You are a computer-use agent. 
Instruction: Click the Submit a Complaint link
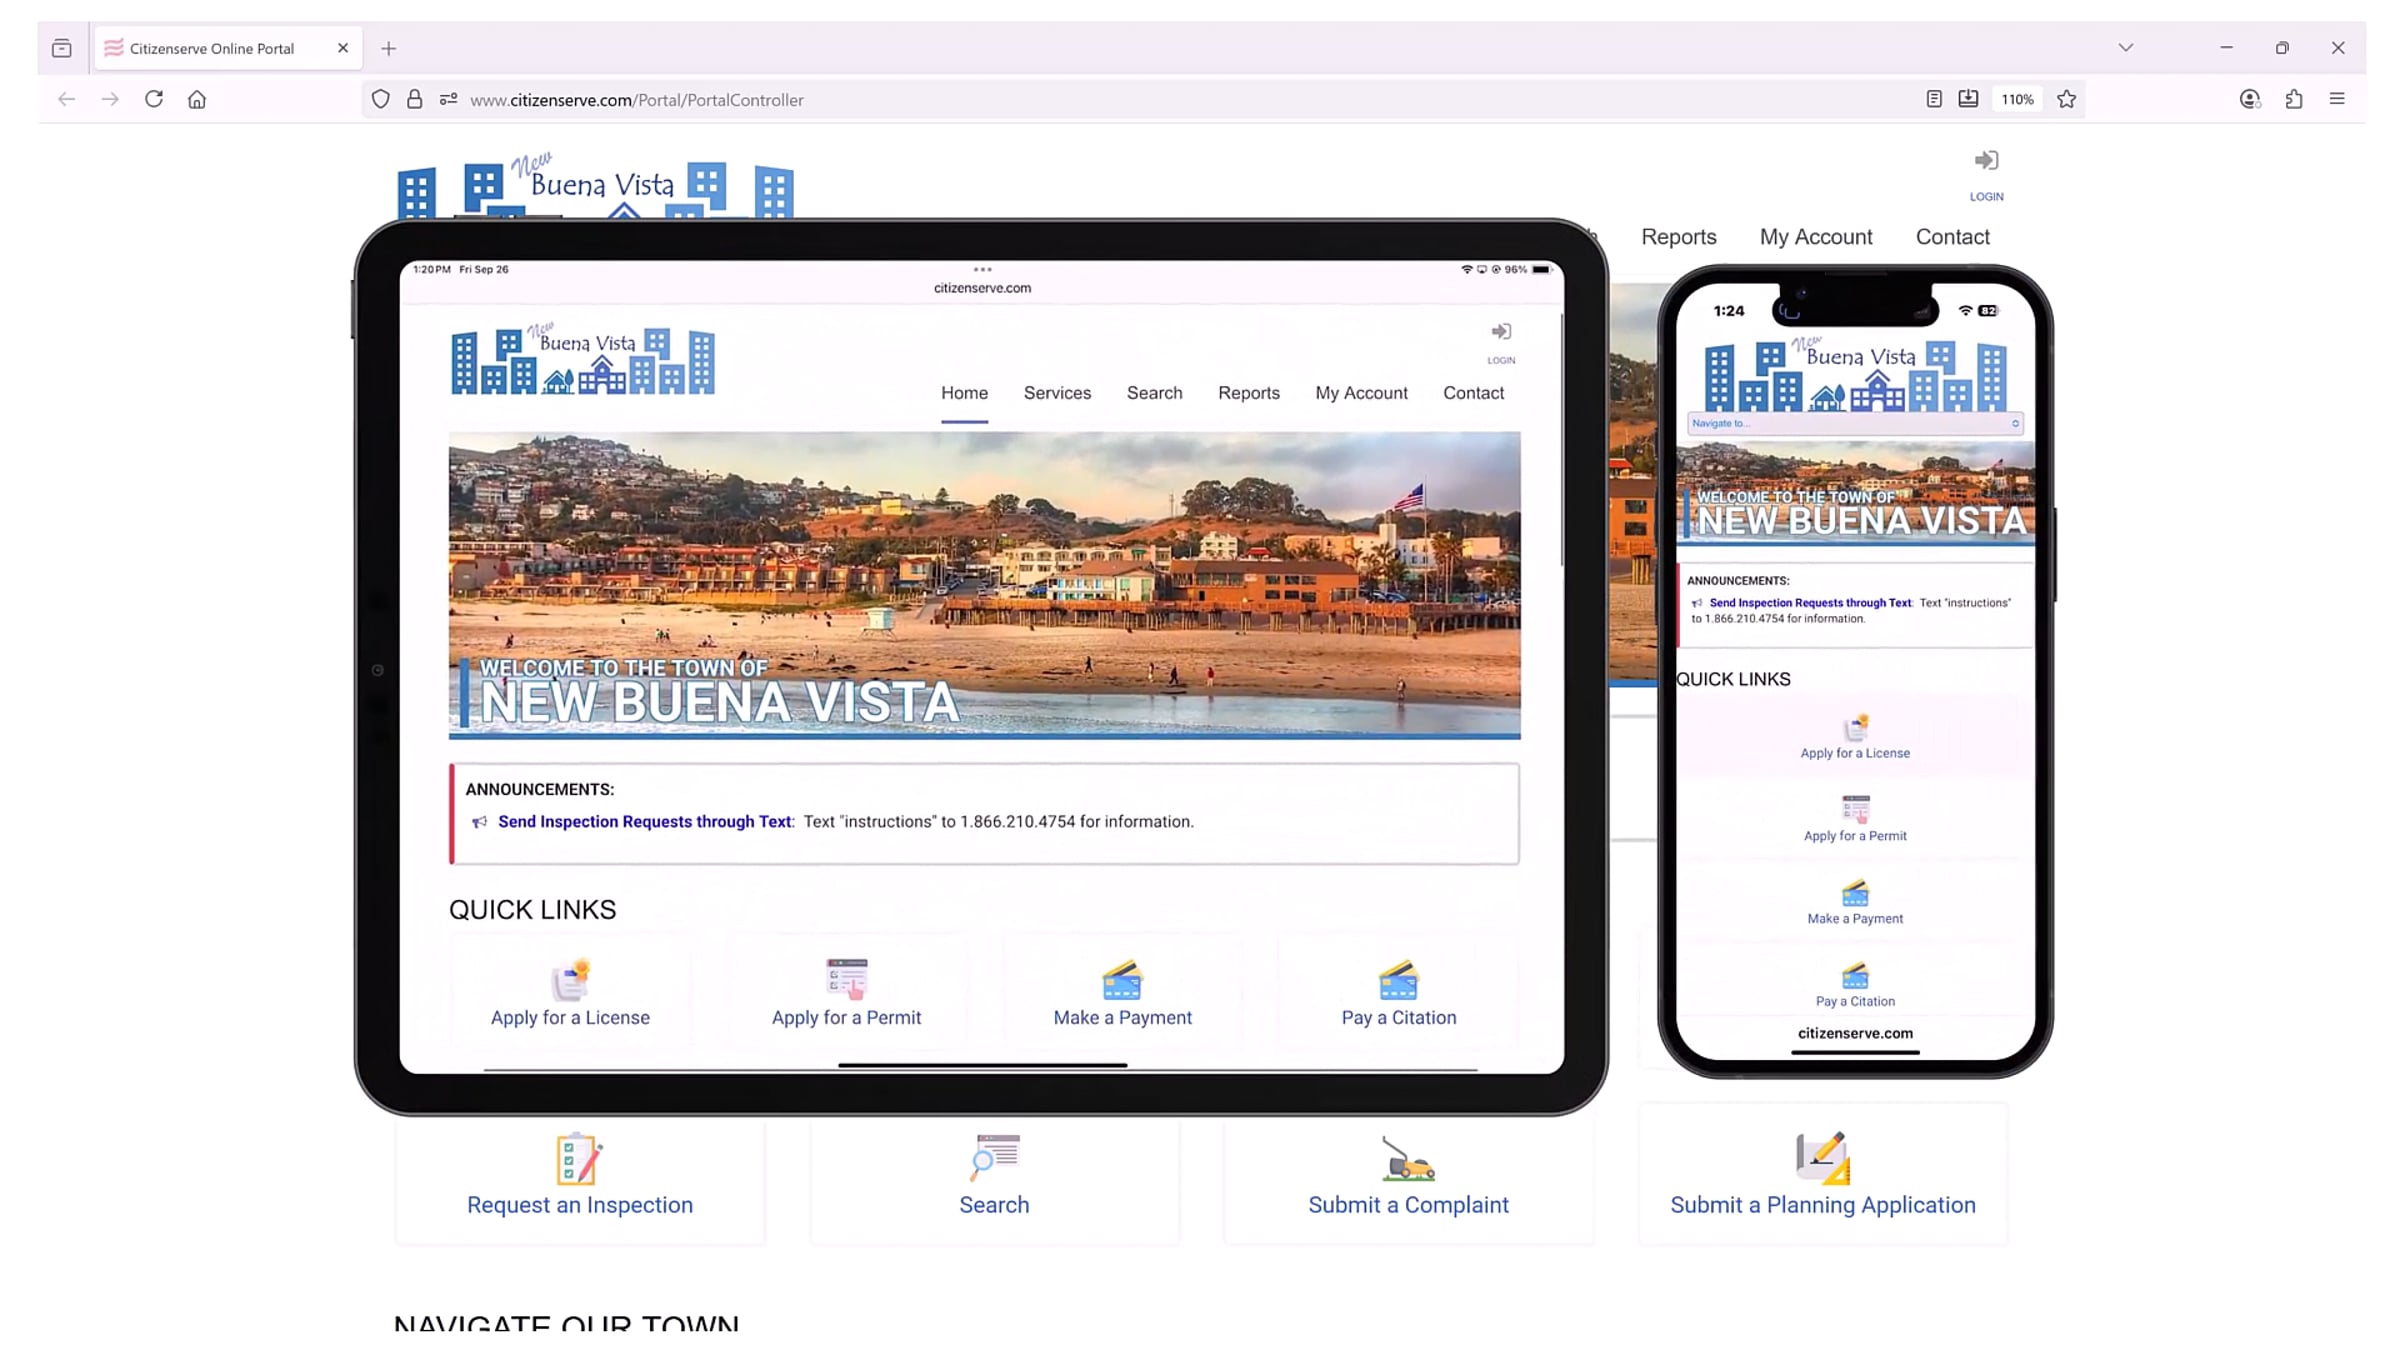tap(1408, 1205)
